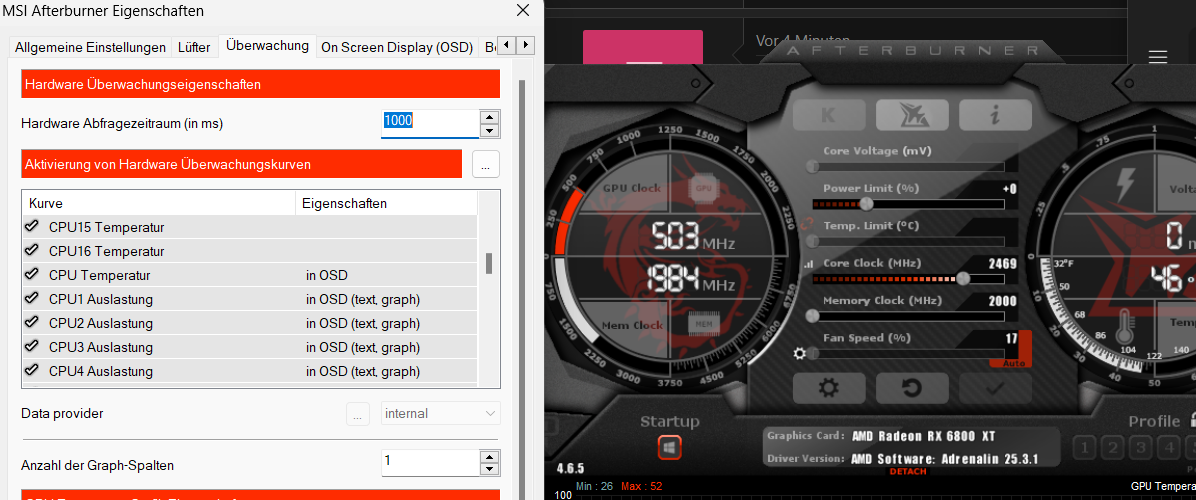The height and width of the screenshot is (500, 1196).
Task: Toggle checkmark for CPU4 Auslastung
Action: tap(31, 372)
